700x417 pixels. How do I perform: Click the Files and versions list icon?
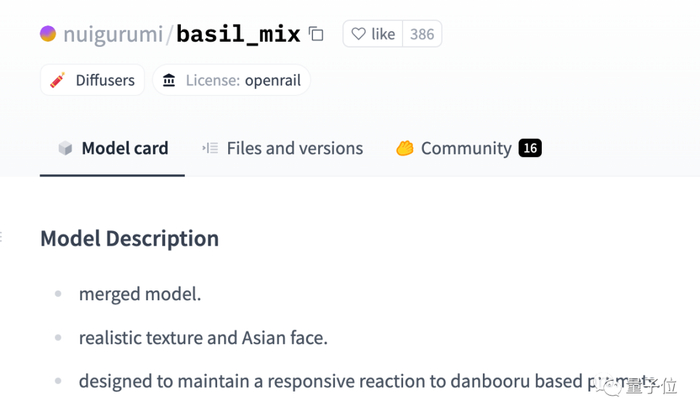pyautogui.click(x=210, y=148)
